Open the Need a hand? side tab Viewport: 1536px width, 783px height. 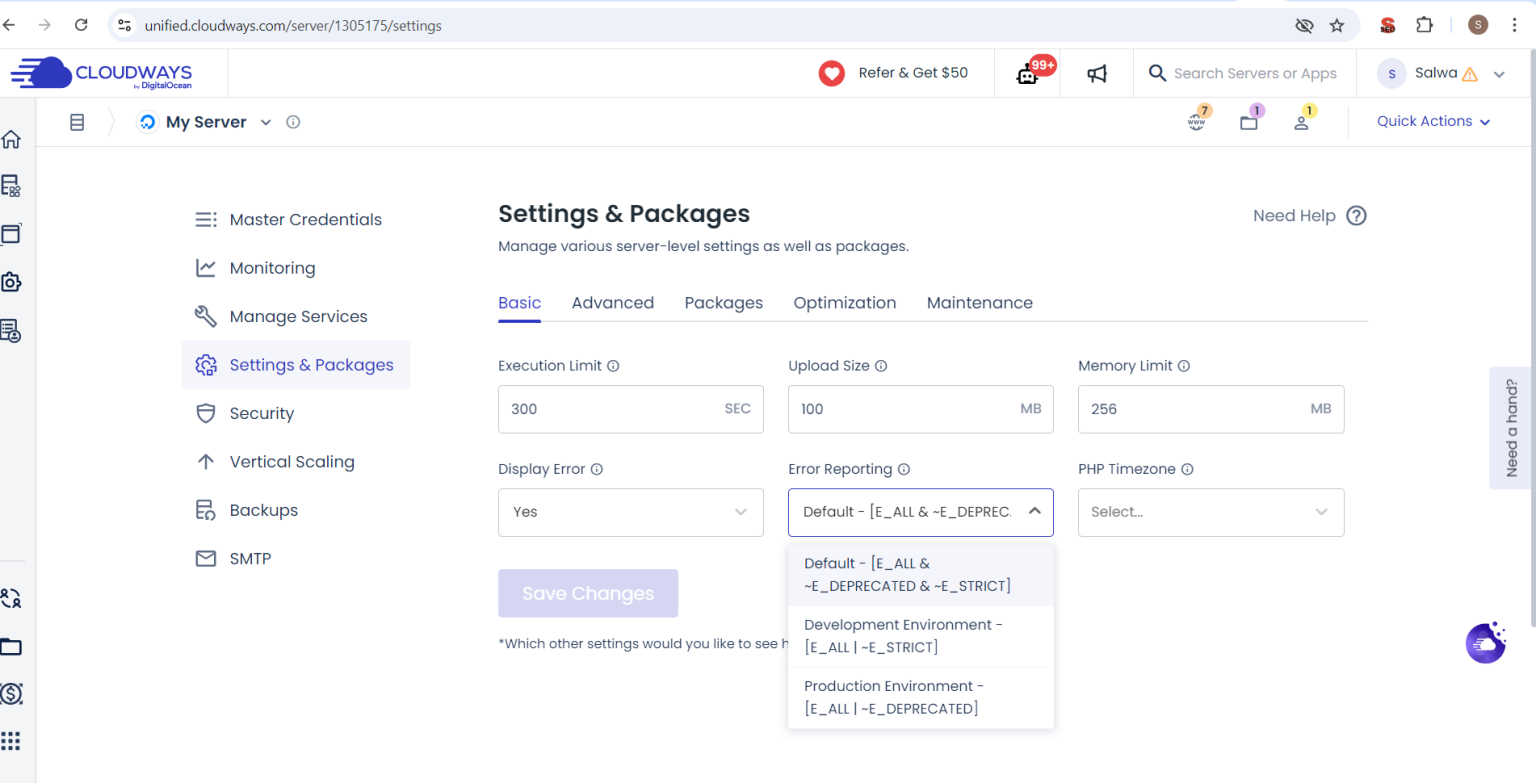[x=1512, y=428]
